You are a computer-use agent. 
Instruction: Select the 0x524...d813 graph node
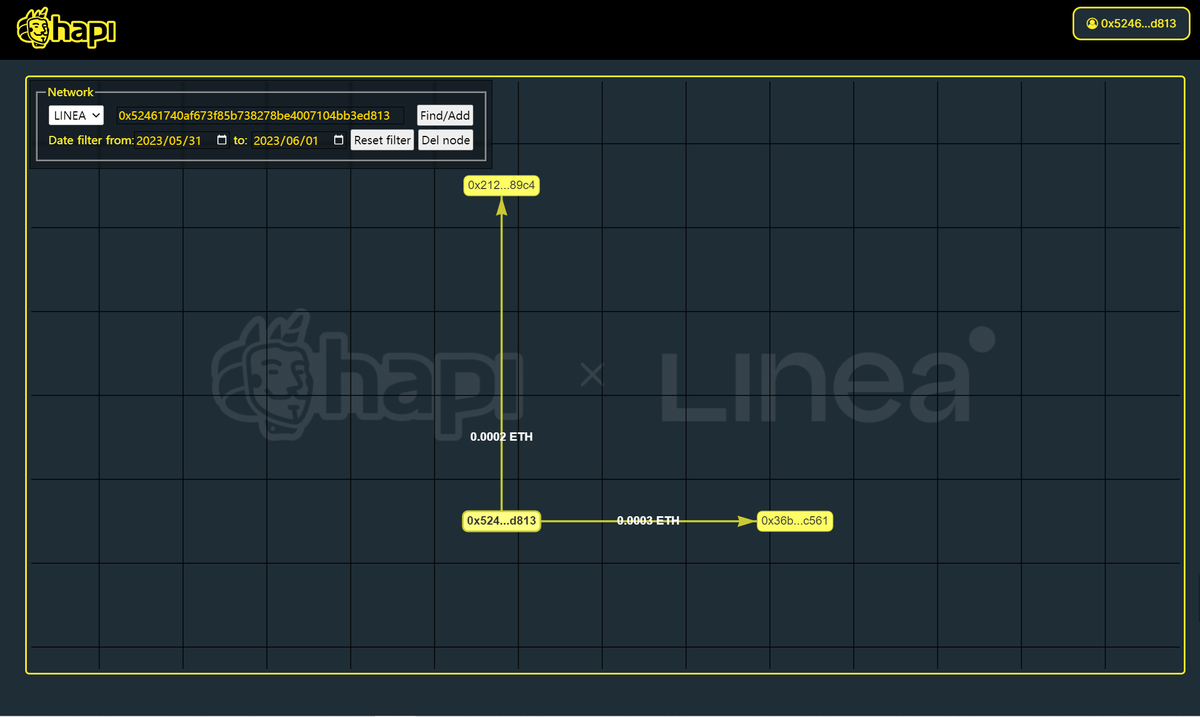502,521
